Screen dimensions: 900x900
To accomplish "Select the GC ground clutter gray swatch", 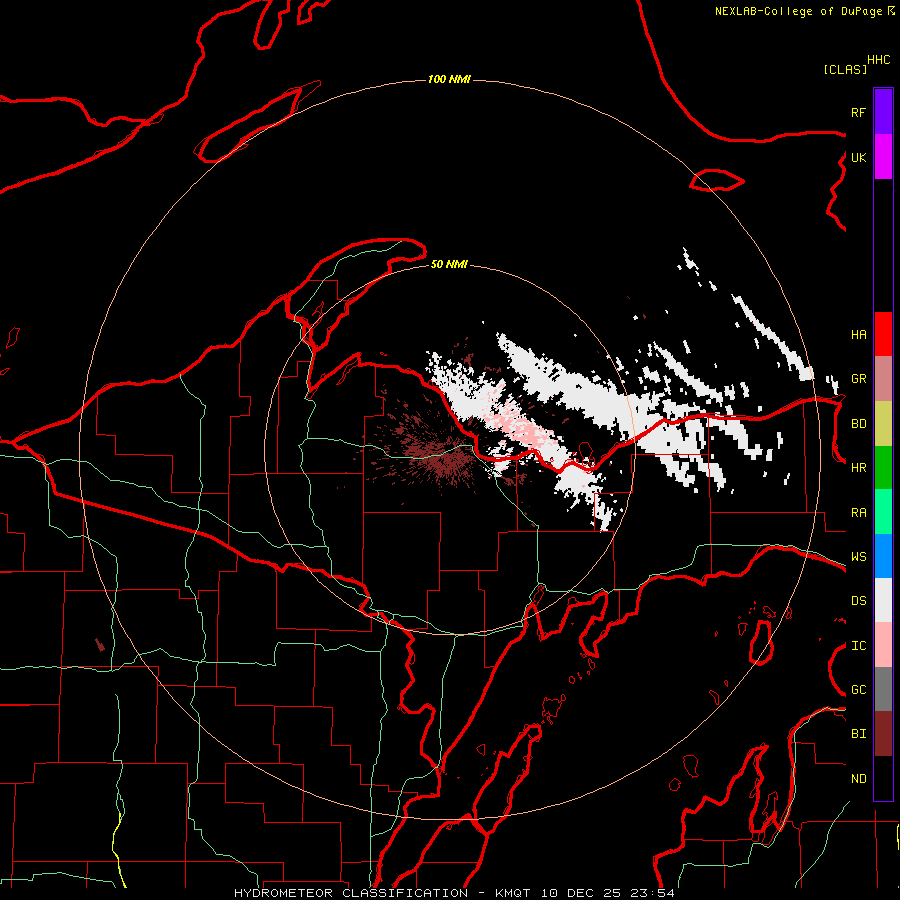I will coord(883,689).
